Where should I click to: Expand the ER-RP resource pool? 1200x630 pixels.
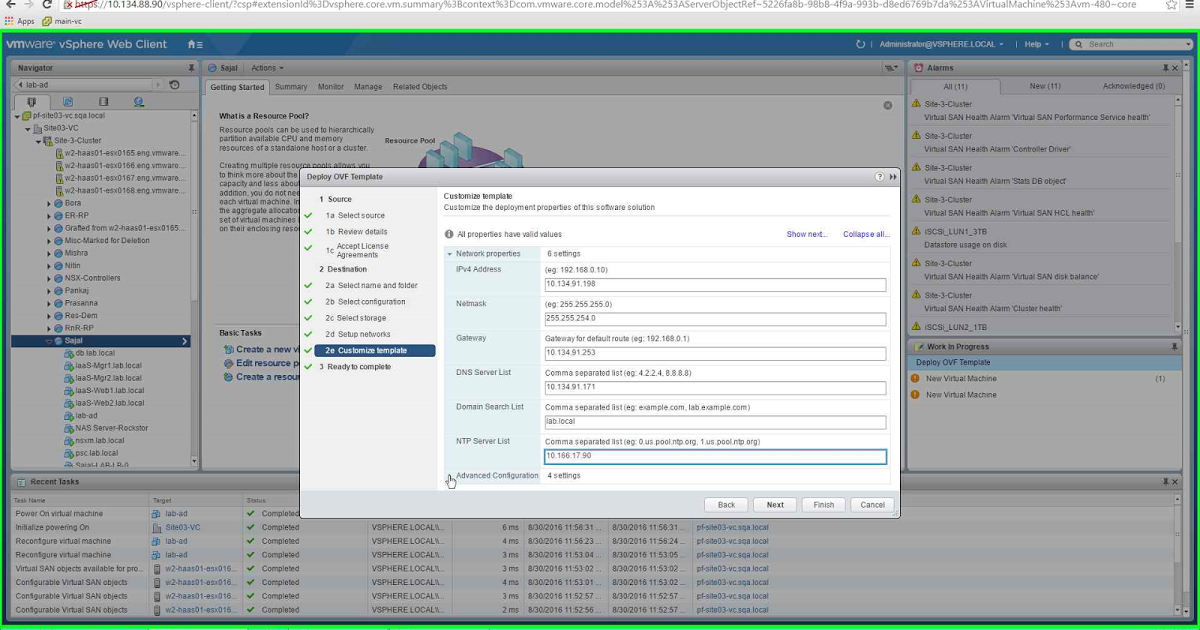click(49, 215)
